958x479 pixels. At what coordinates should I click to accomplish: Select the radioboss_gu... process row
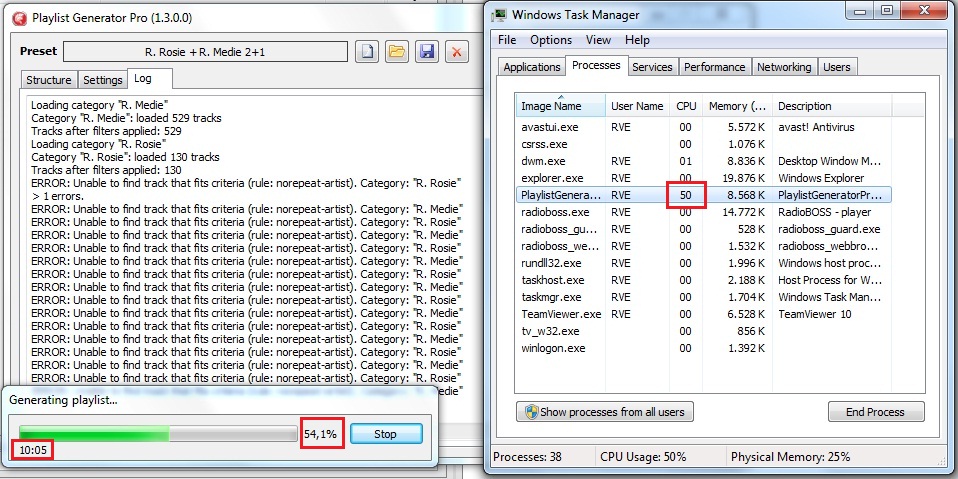[703, 229]
